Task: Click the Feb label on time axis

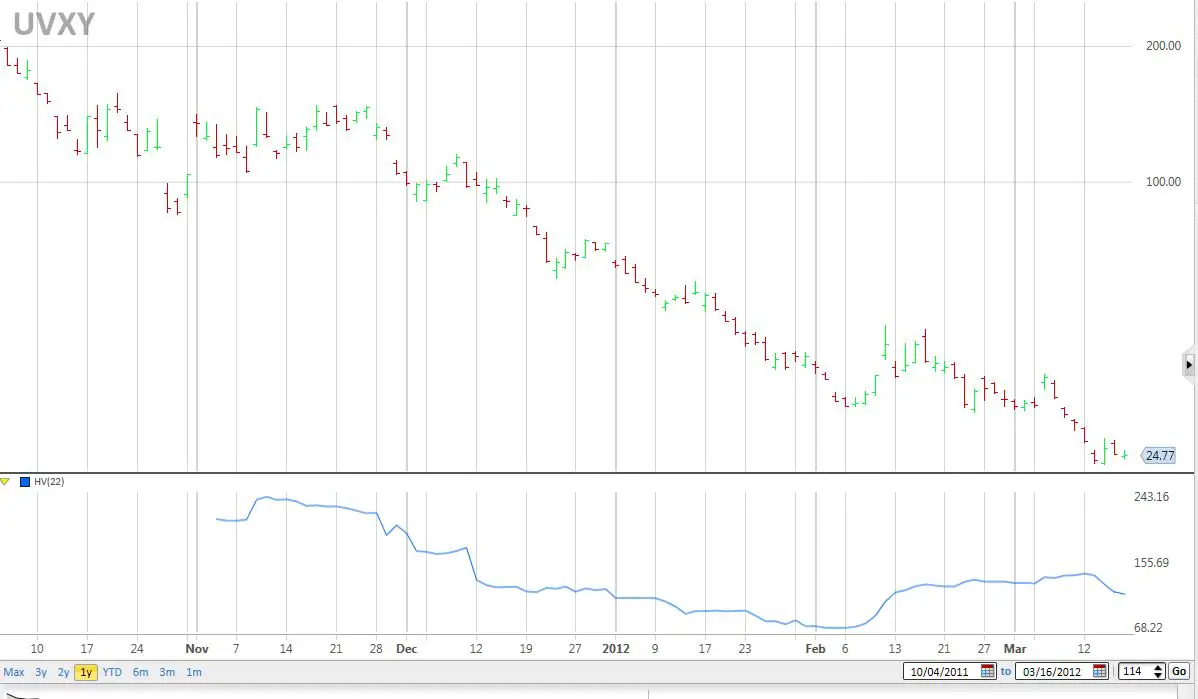Action: (815, 649)
